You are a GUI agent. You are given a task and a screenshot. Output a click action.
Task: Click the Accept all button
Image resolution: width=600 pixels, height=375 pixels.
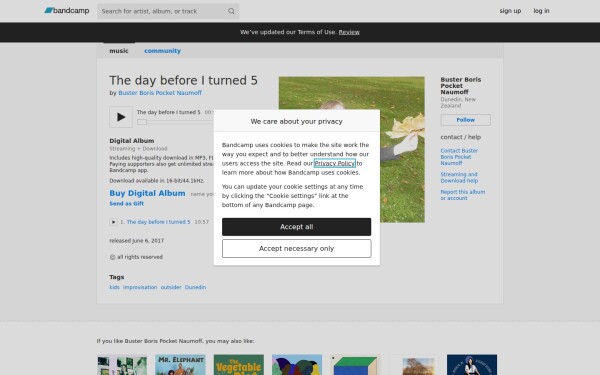point(297,227)
